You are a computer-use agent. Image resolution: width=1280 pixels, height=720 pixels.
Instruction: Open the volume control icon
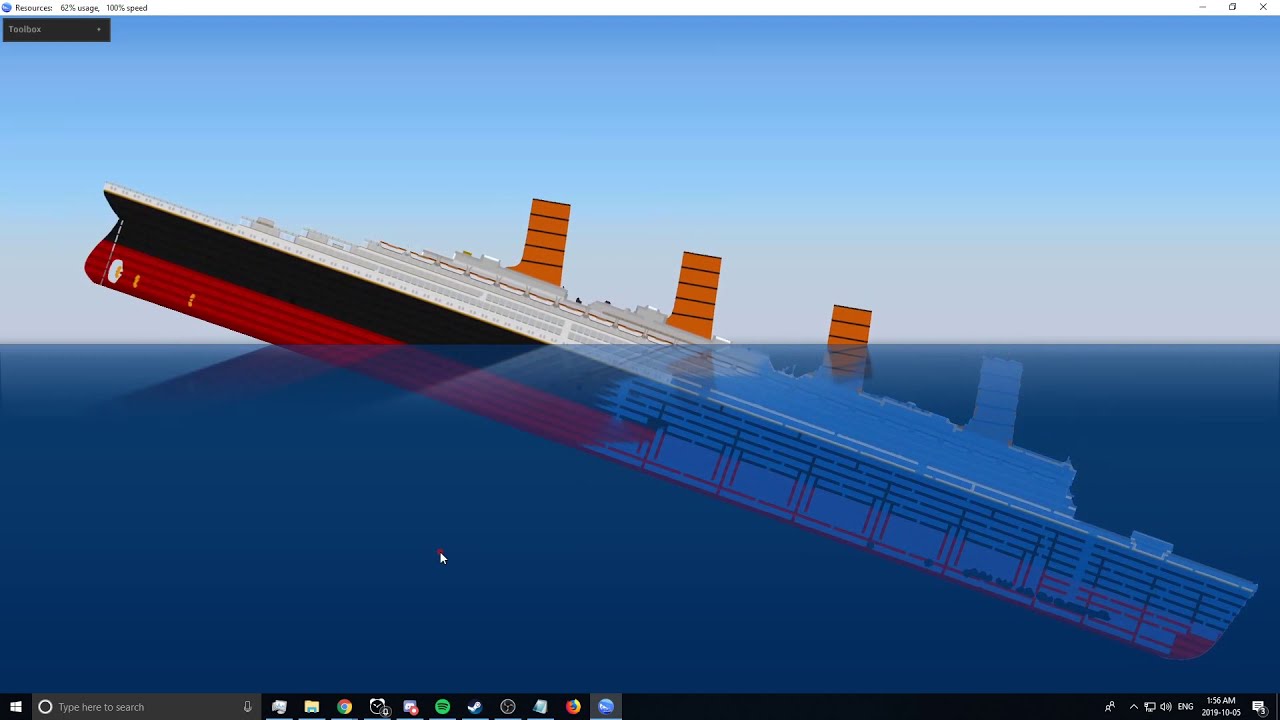[1165, 707]
